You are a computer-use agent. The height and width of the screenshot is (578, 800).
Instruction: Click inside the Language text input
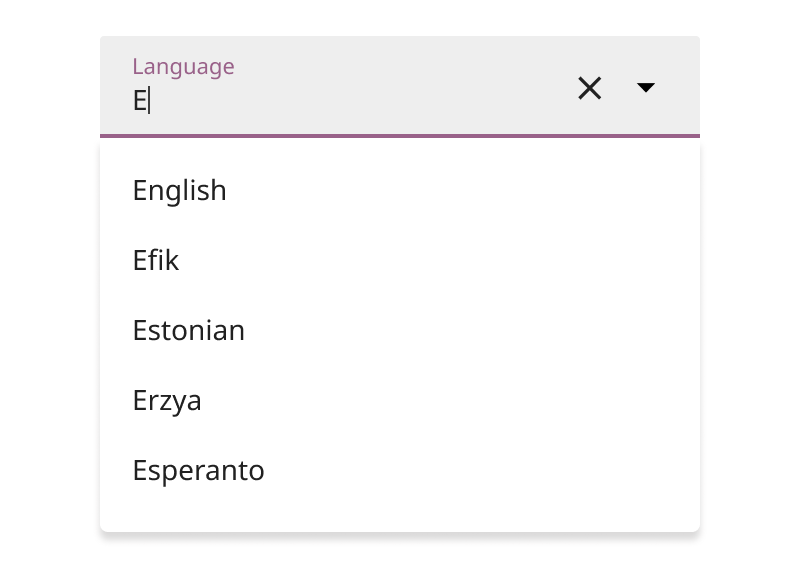coord(340,101)
